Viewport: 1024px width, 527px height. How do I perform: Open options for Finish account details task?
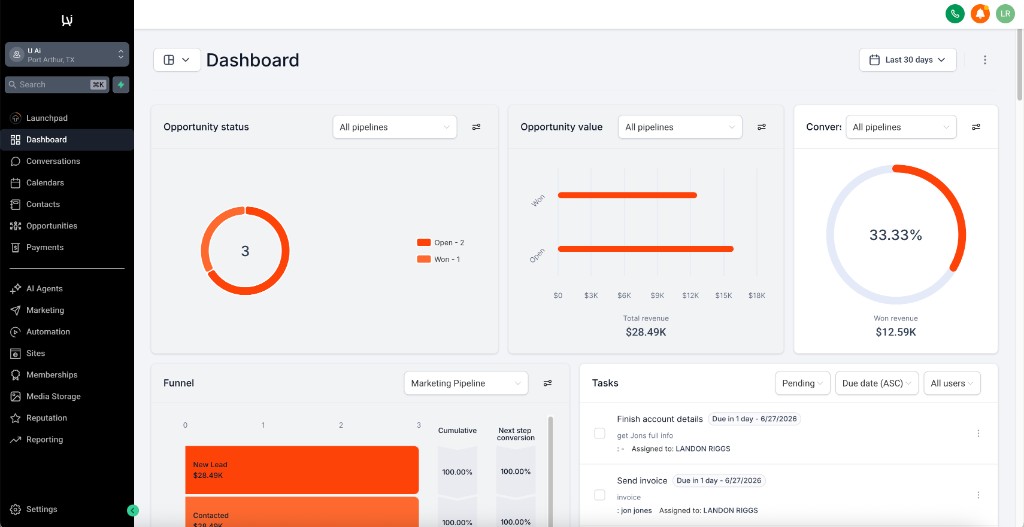978,433
